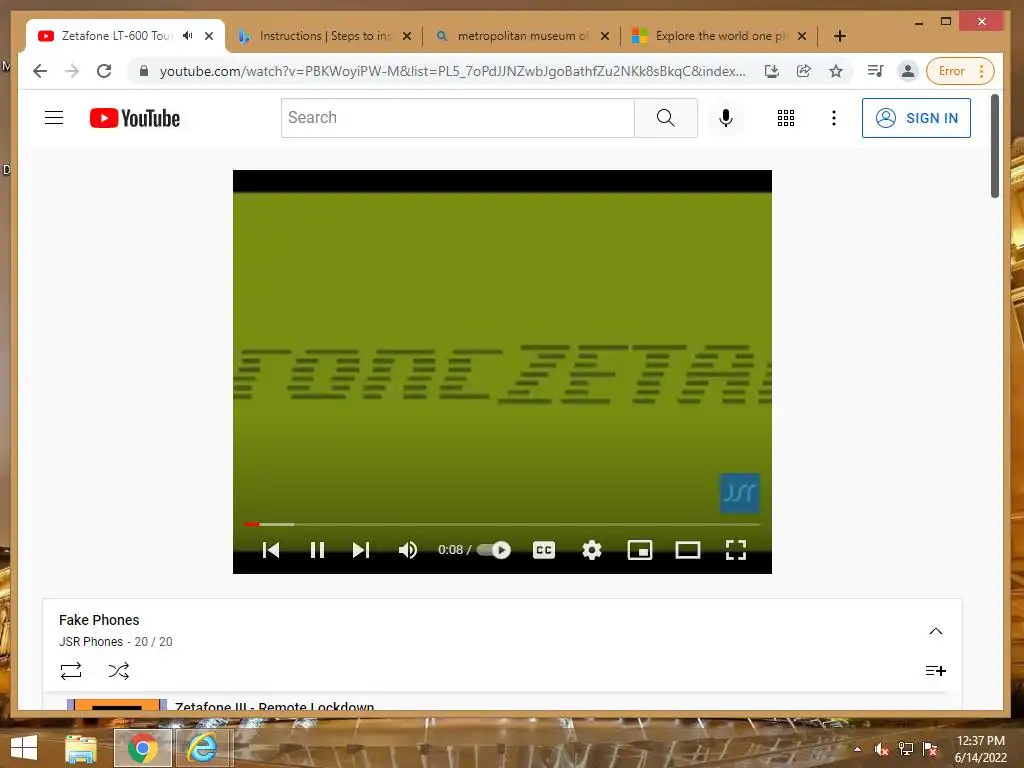This screenshot has height=768, width=1024.
Task: Close the metropolitan museum tab
Action: (x=605, y=36)
